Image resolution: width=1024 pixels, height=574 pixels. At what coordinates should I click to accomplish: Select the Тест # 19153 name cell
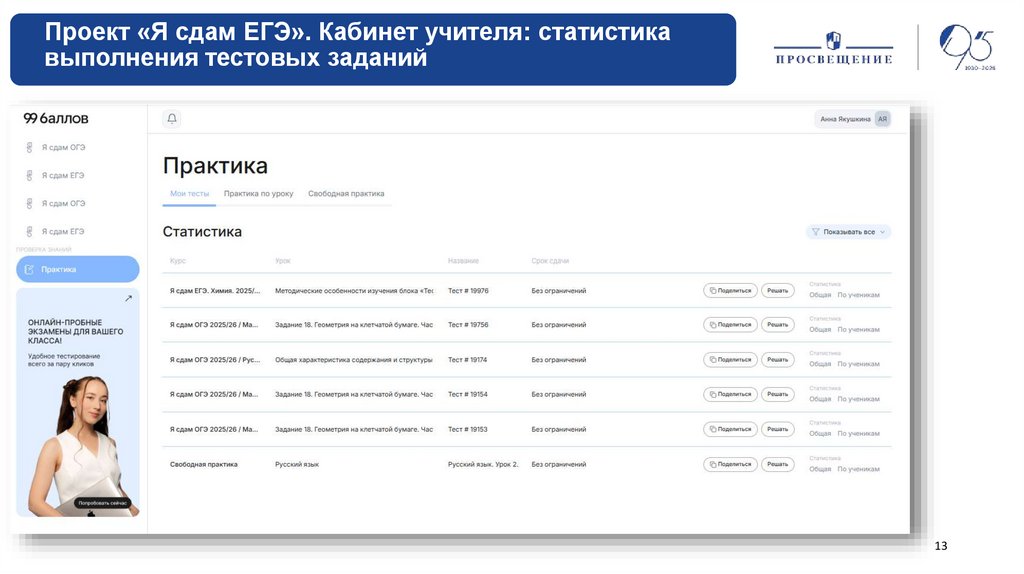coord(468,430)
